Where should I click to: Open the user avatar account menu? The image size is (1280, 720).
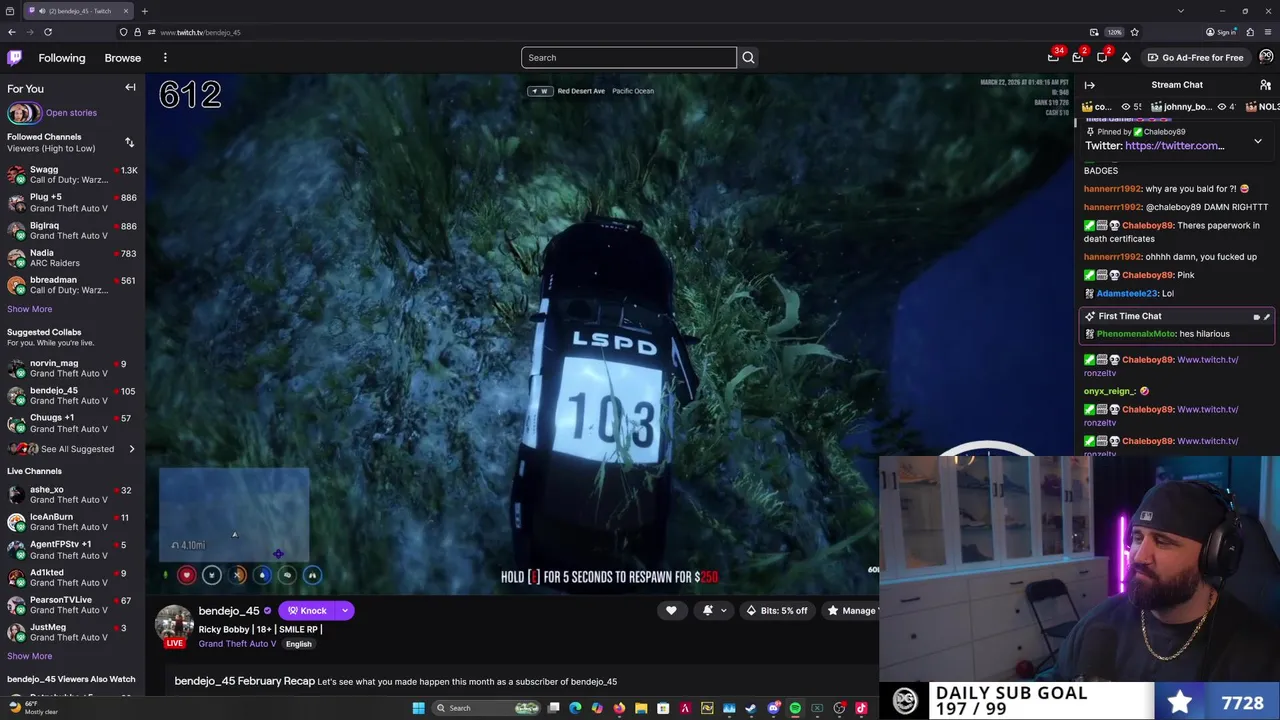(1266, 57)
